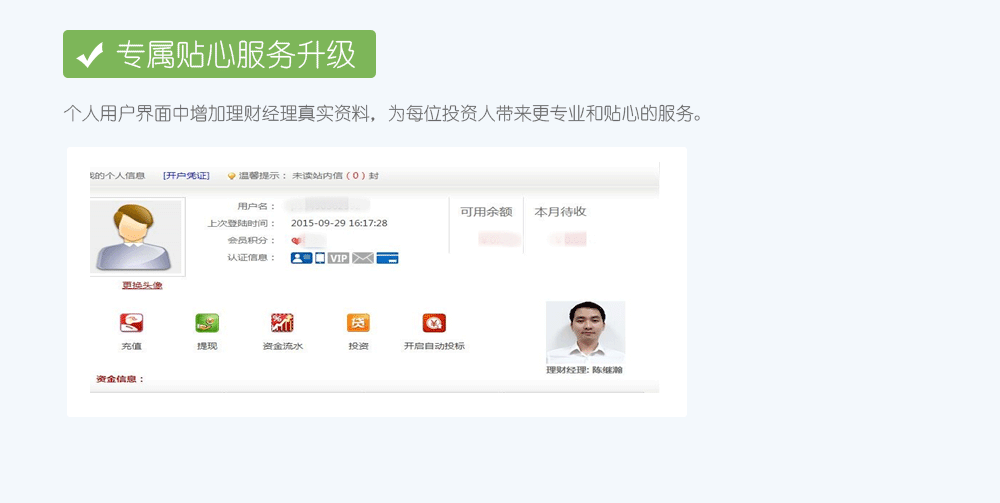
Task: Click the 专属贴心服务升级 green banner
Action: (219, 54)
